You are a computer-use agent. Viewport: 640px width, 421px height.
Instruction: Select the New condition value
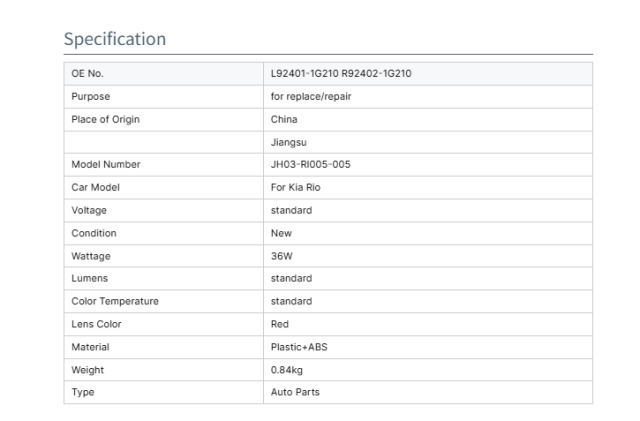click(281, 233)
